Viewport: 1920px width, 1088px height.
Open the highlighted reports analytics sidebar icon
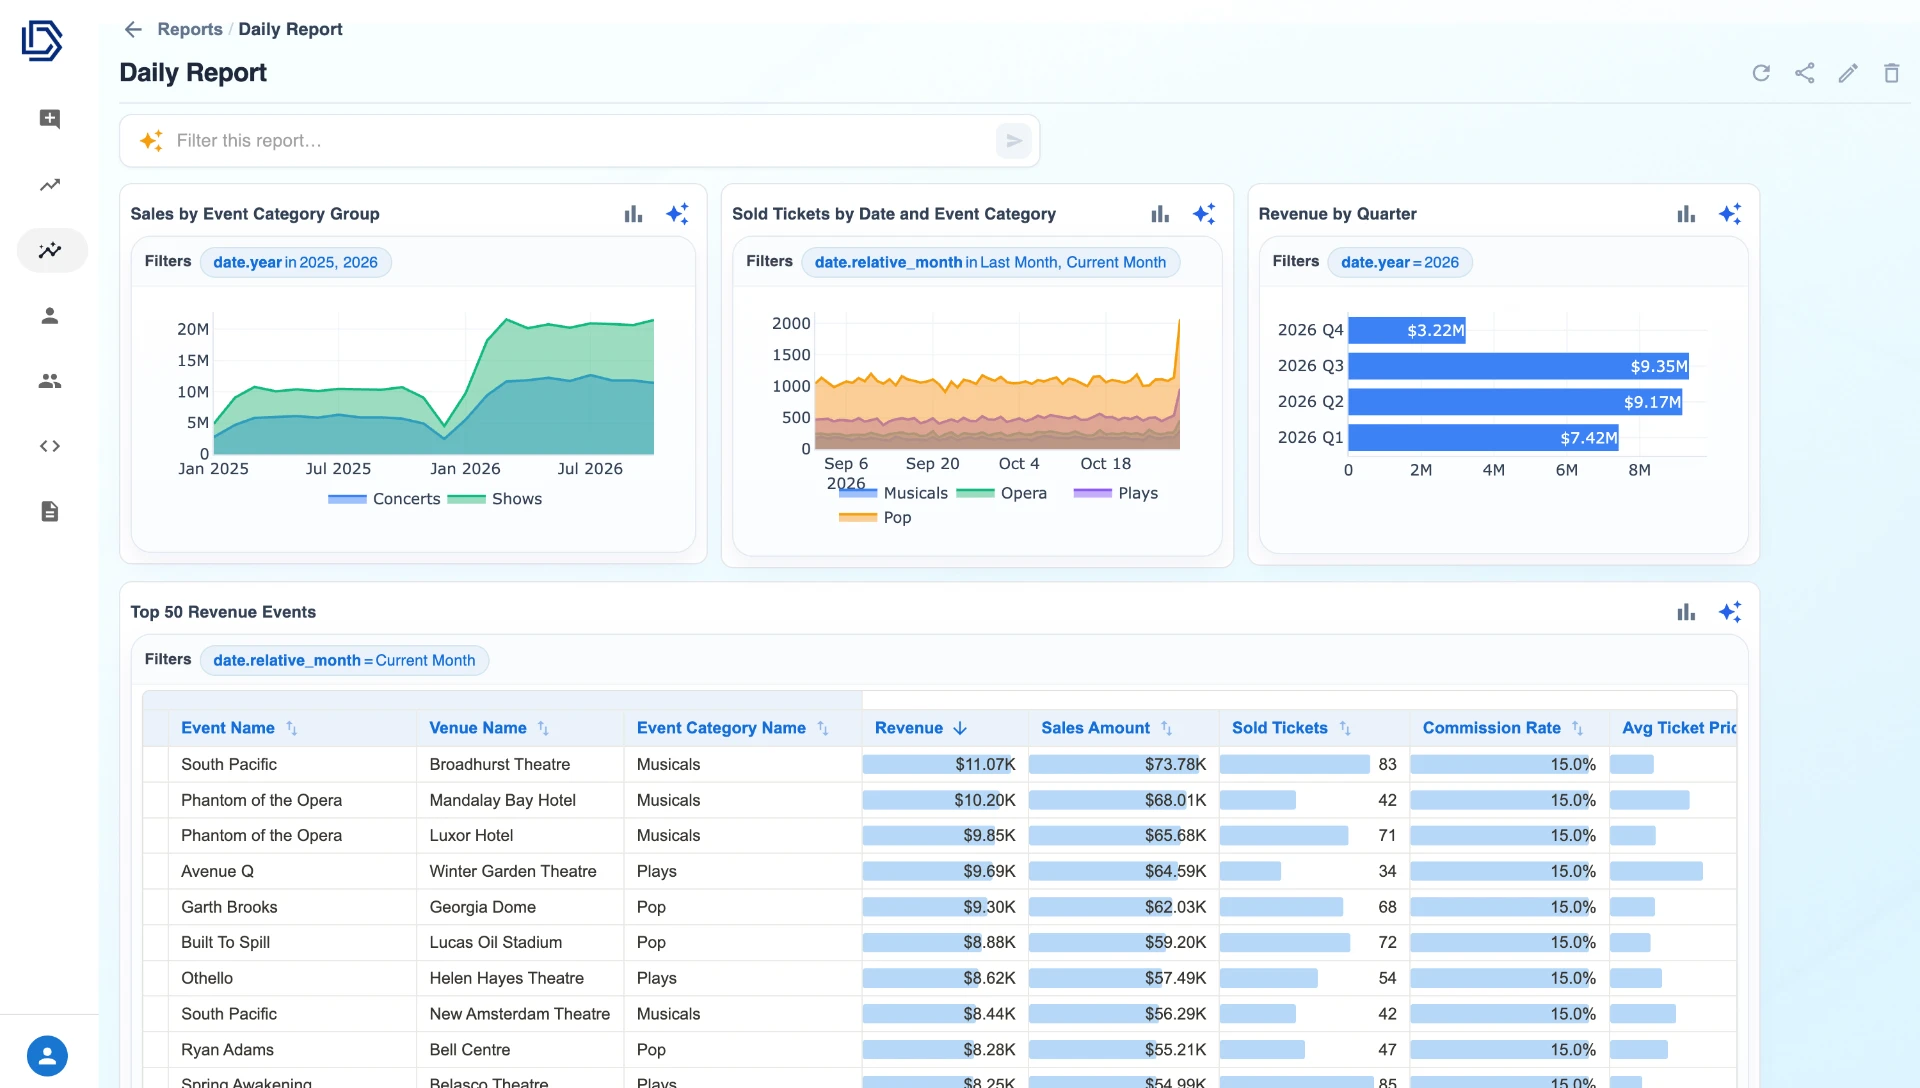[x=52, y=250]
